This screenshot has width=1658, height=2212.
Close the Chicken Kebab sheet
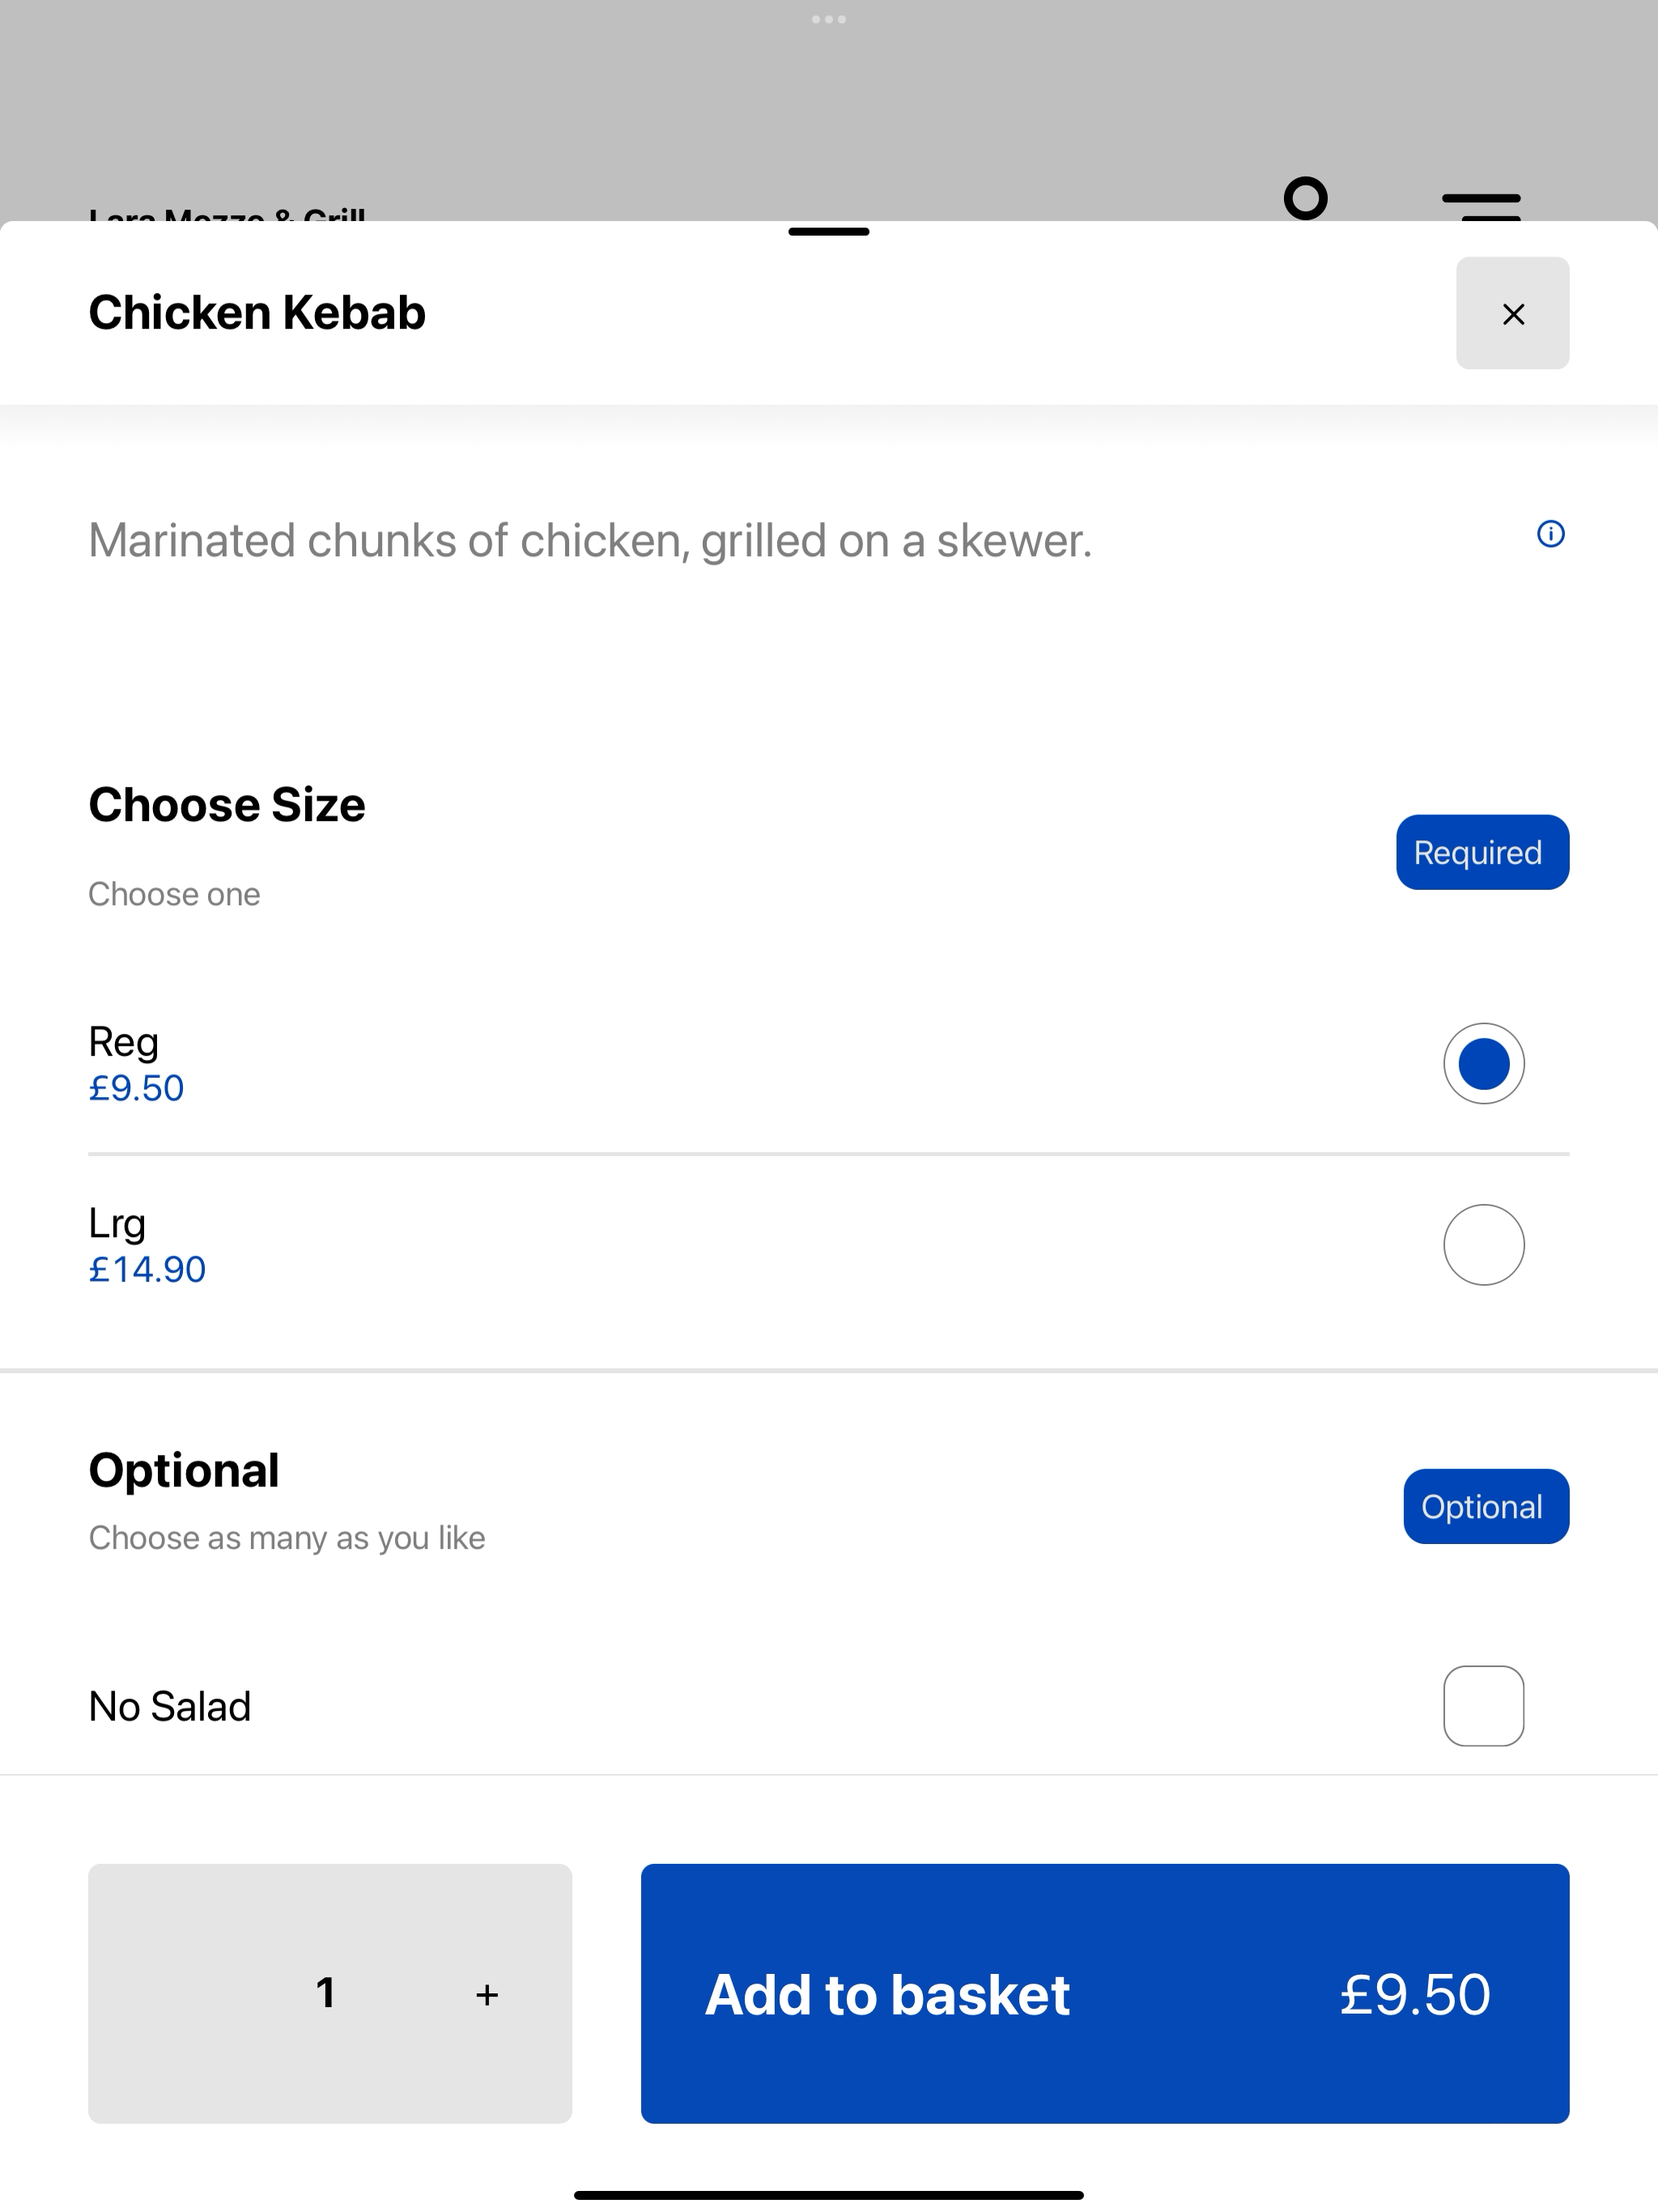click(x=1512, y=313)
